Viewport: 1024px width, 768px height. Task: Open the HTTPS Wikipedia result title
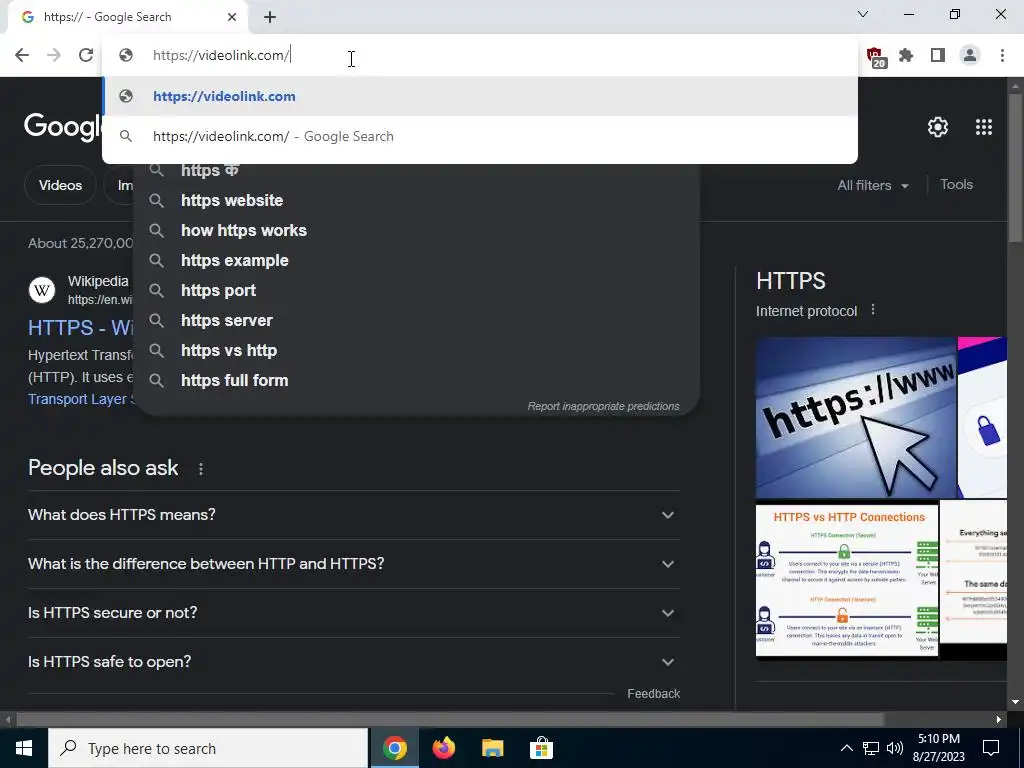tap(80, 327)
